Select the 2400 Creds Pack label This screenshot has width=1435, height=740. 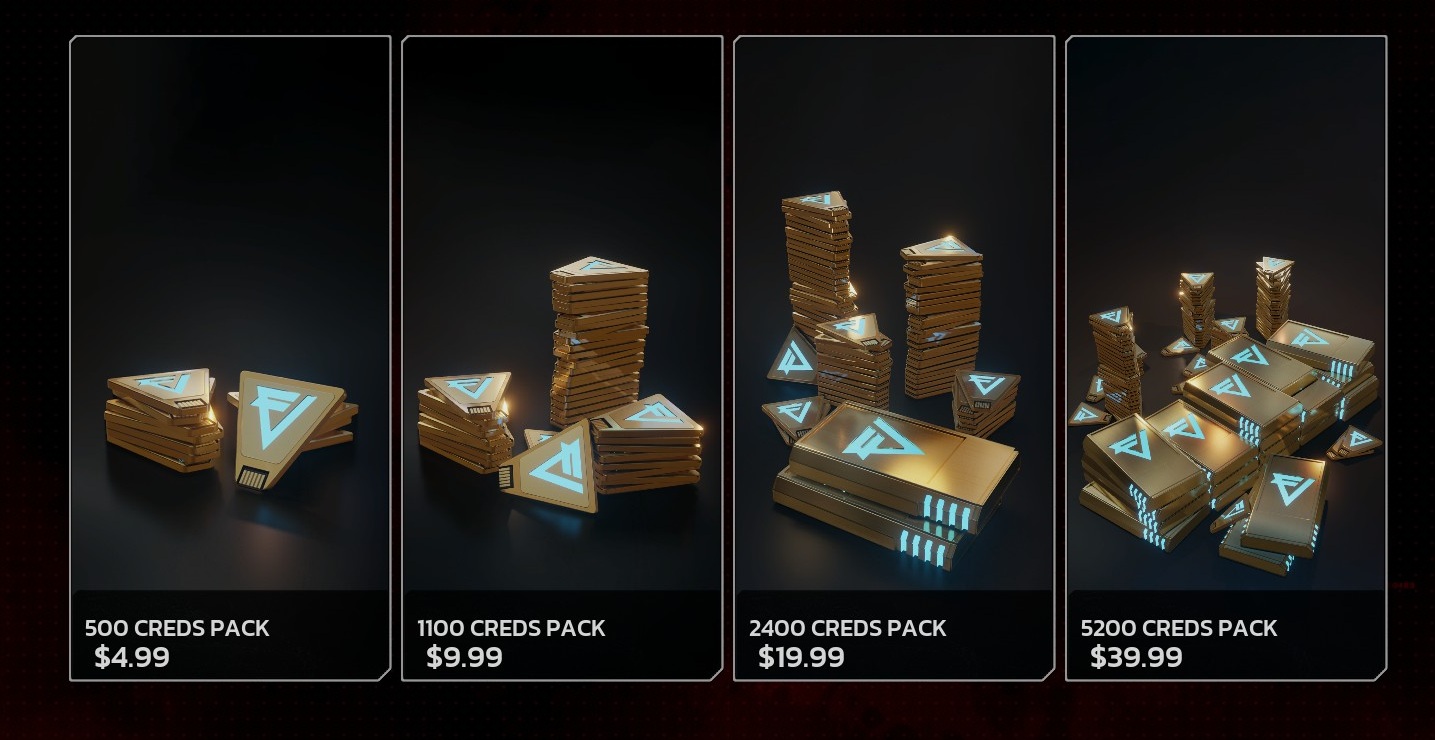(x=847, y=629)
